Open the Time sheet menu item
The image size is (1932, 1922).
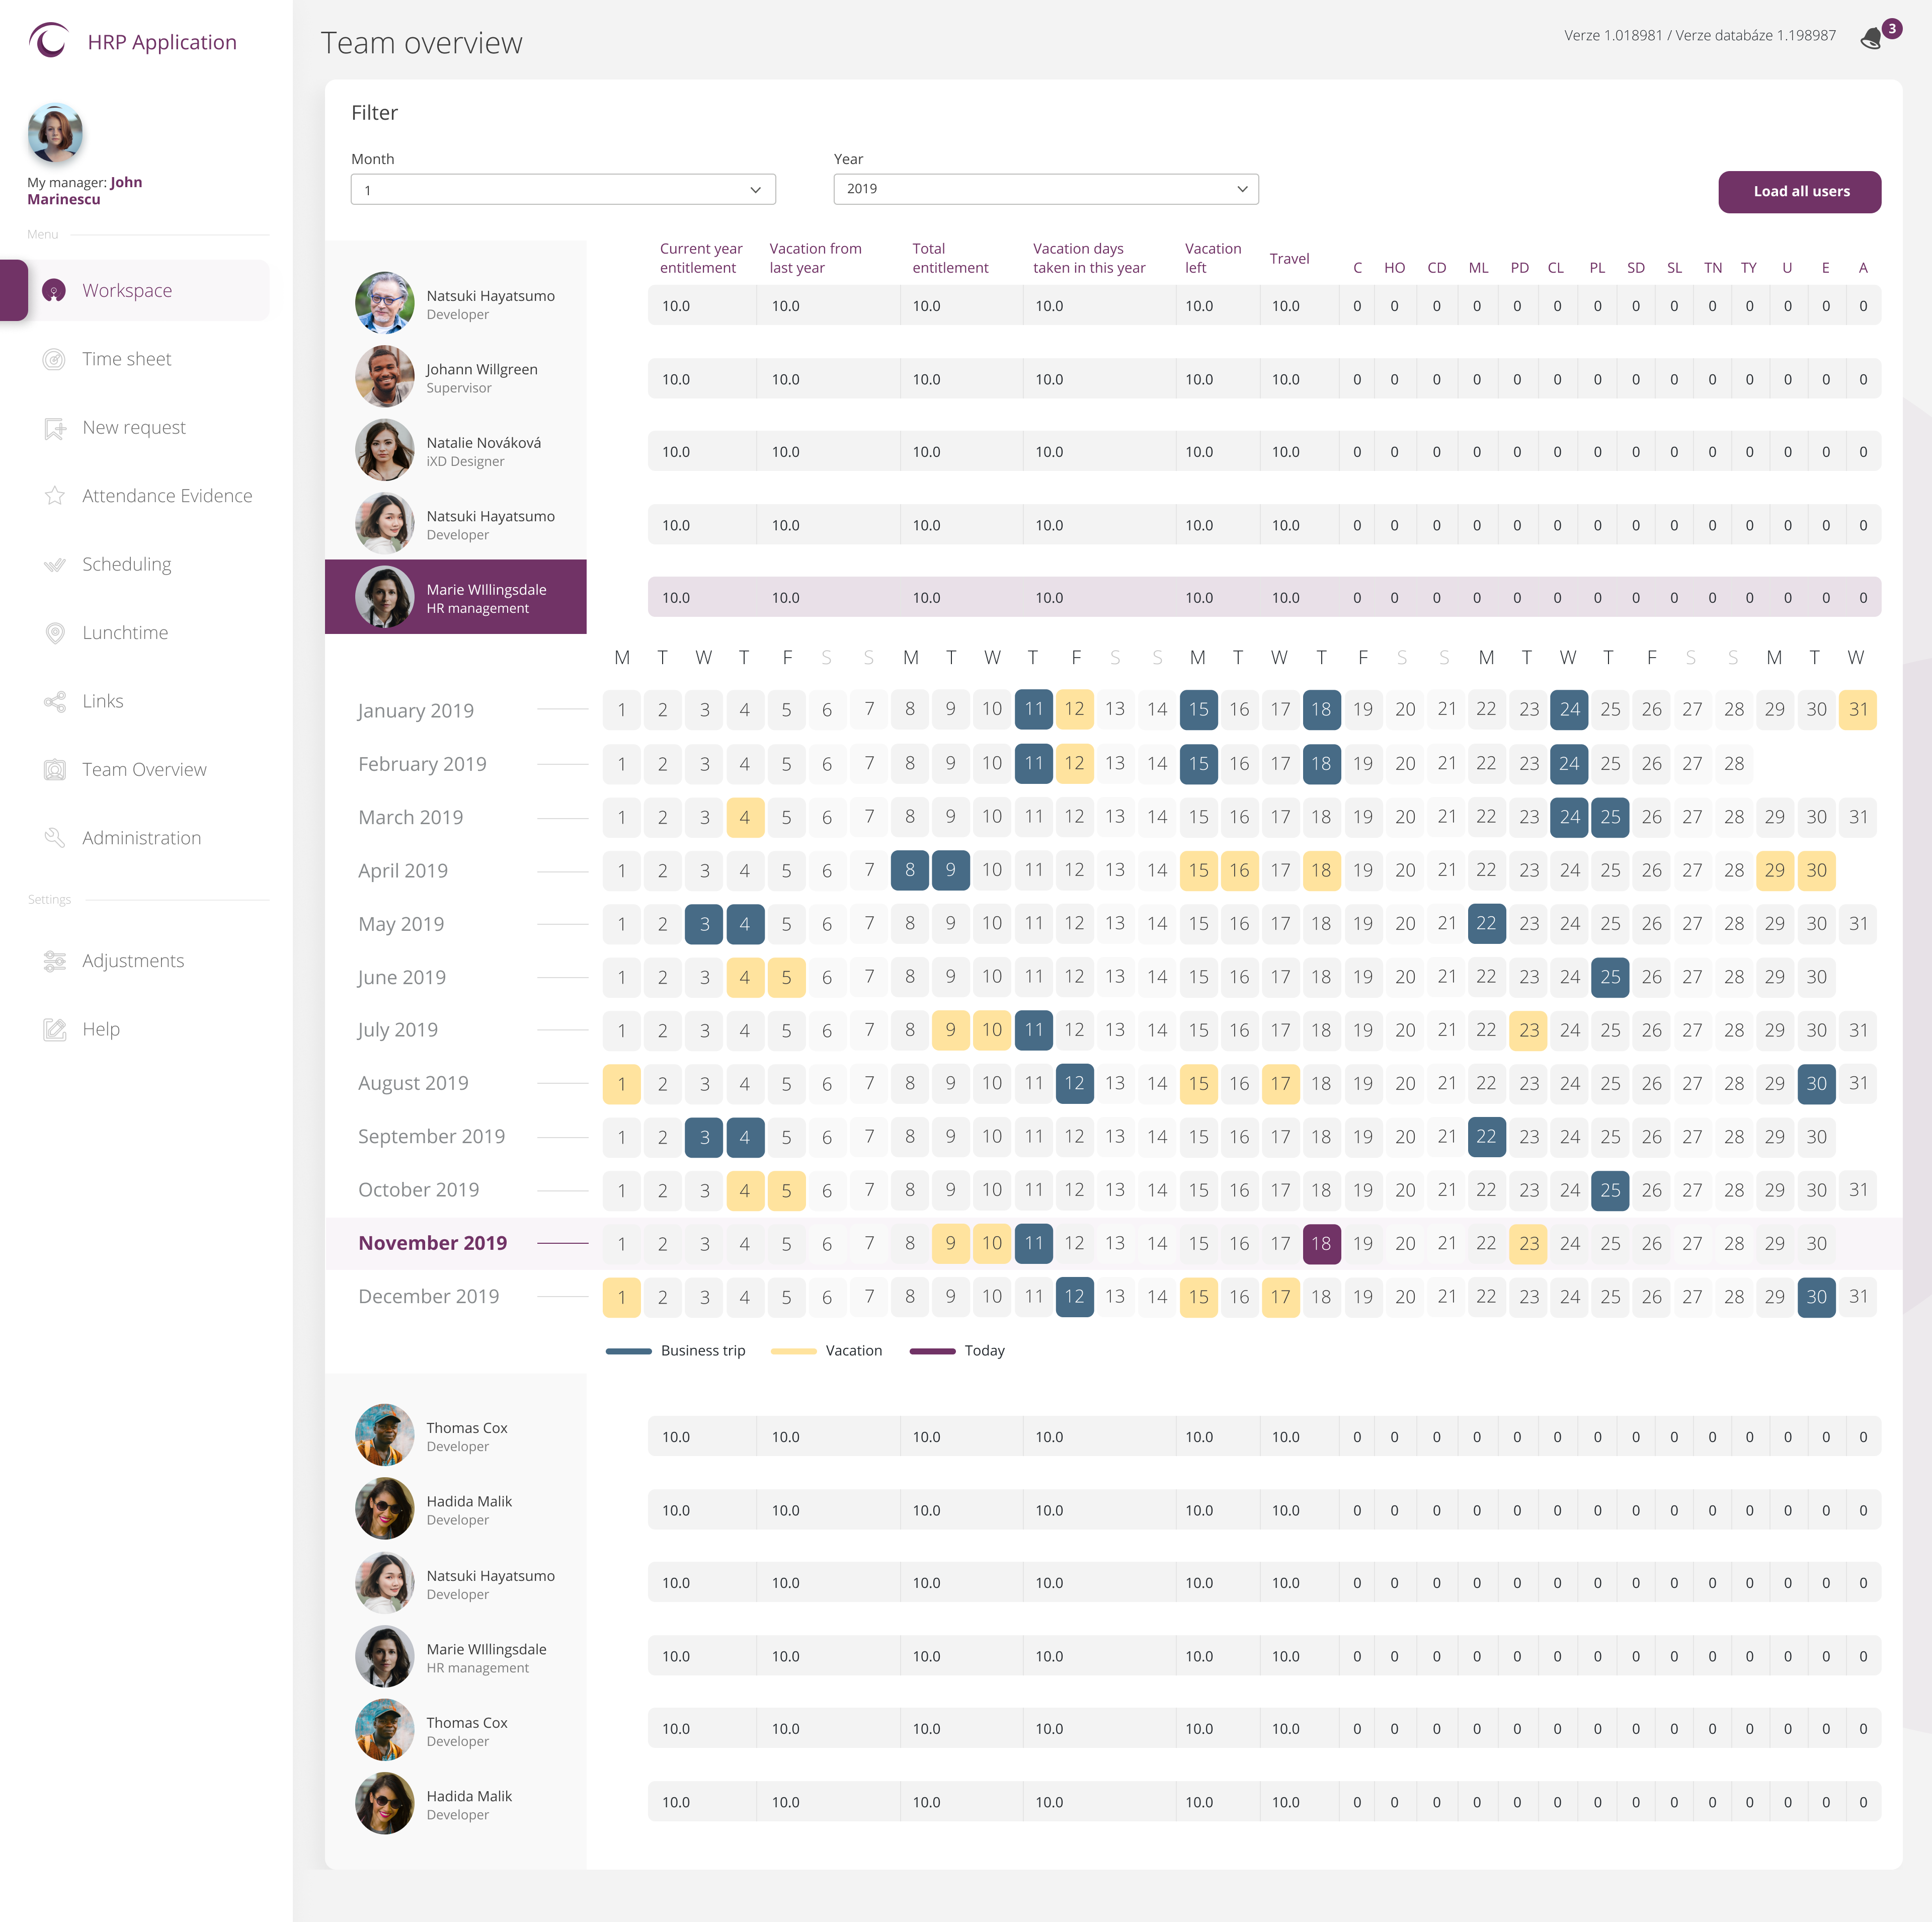pyautogui.click(x=126, y=359)
